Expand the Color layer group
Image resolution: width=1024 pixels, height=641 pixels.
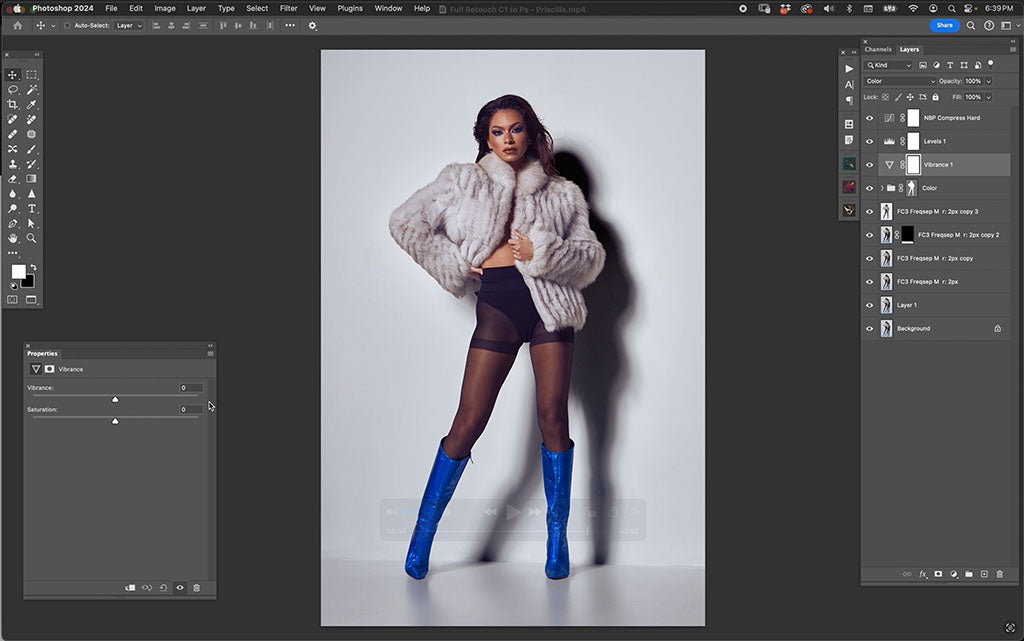pos(882,187)
